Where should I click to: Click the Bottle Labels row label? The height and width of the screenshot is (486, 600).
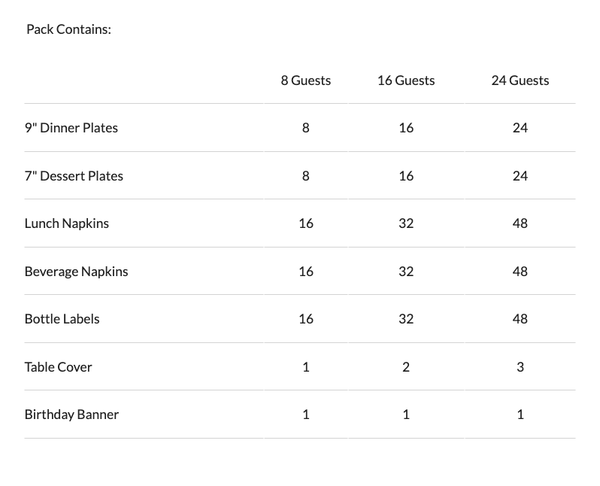(62, 319)
